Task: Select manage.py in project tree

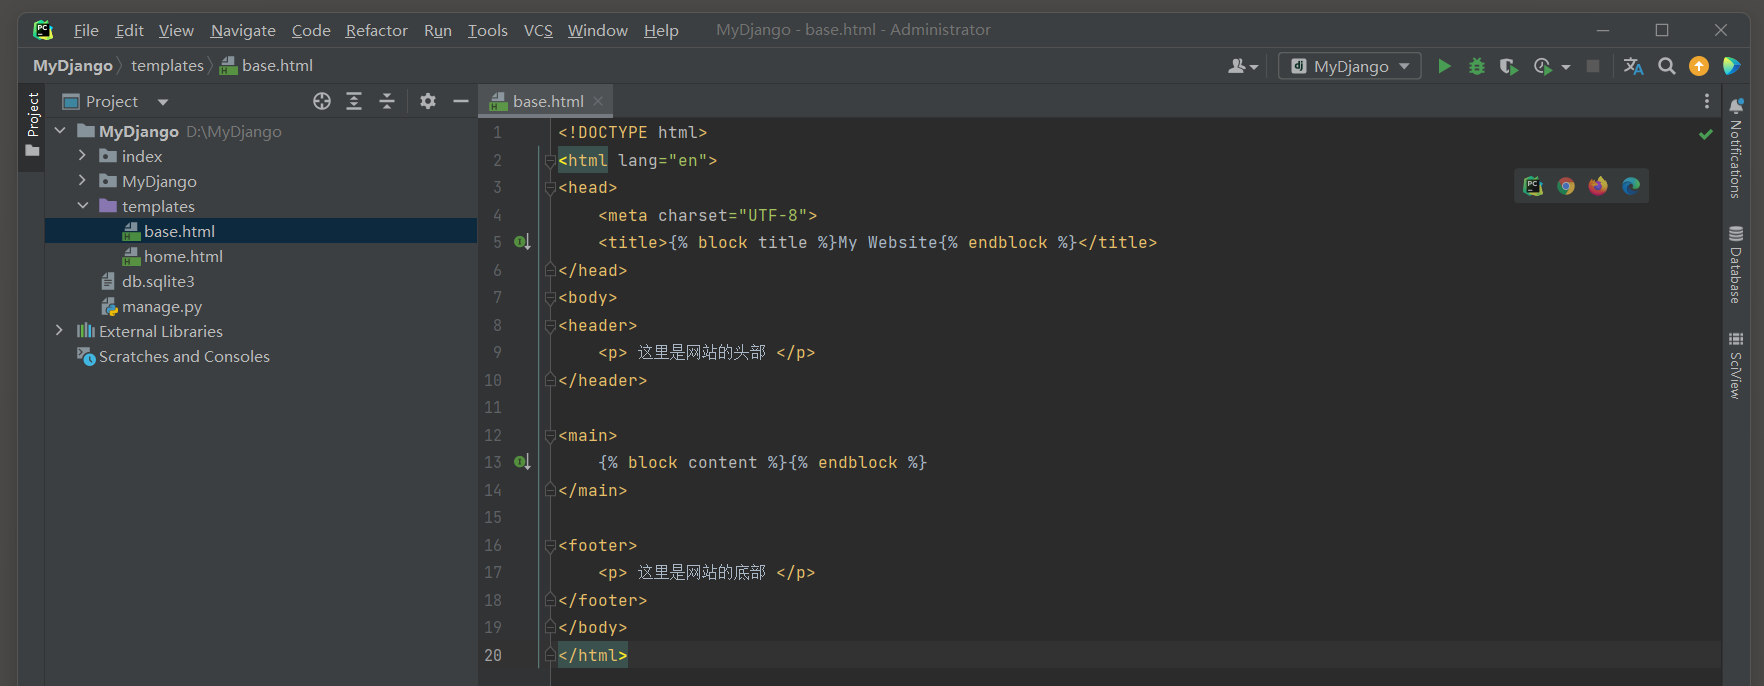Action: pyautogui.click(x=162, y=306)
